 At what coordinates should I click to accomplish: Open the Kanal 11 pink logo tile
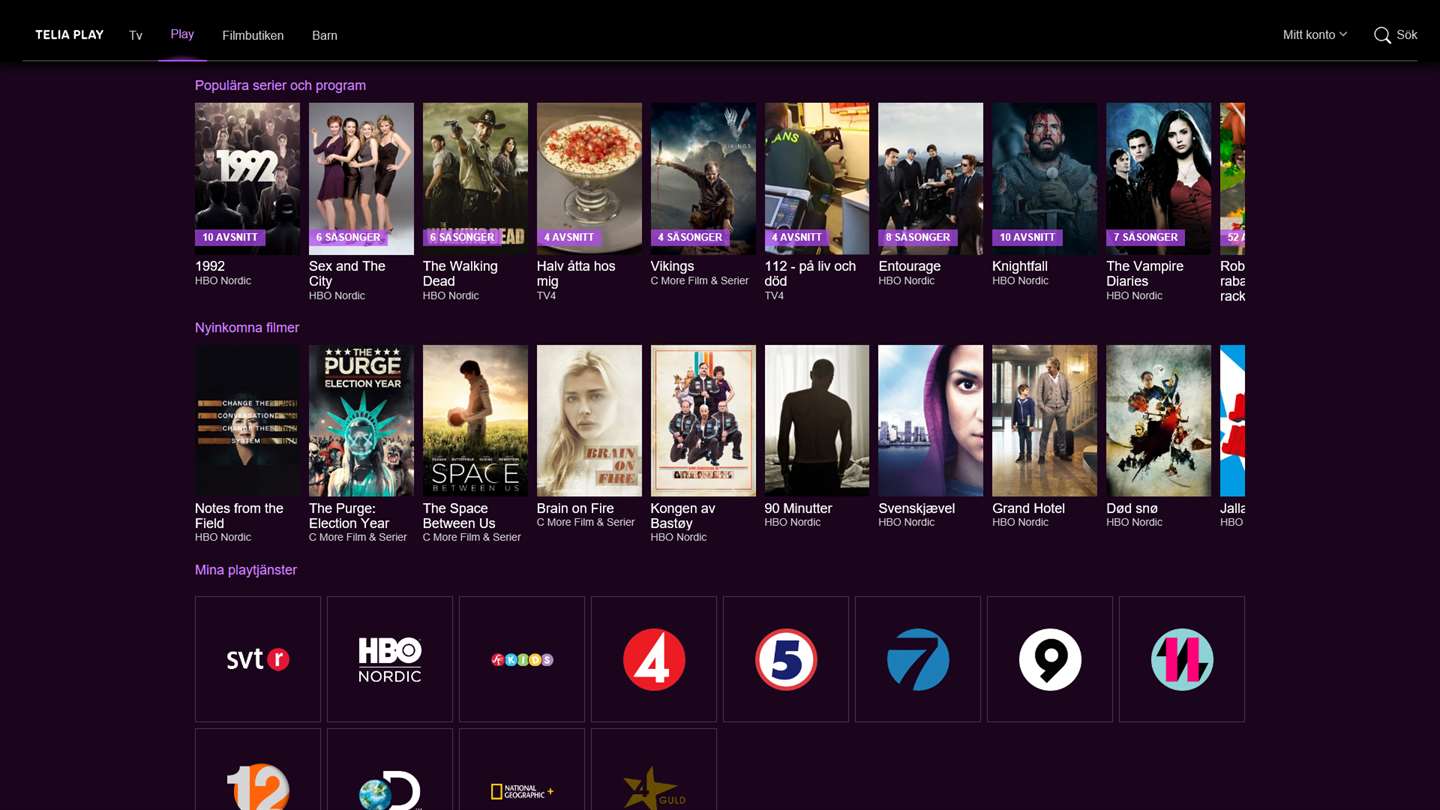click(x=1182, y=659)
